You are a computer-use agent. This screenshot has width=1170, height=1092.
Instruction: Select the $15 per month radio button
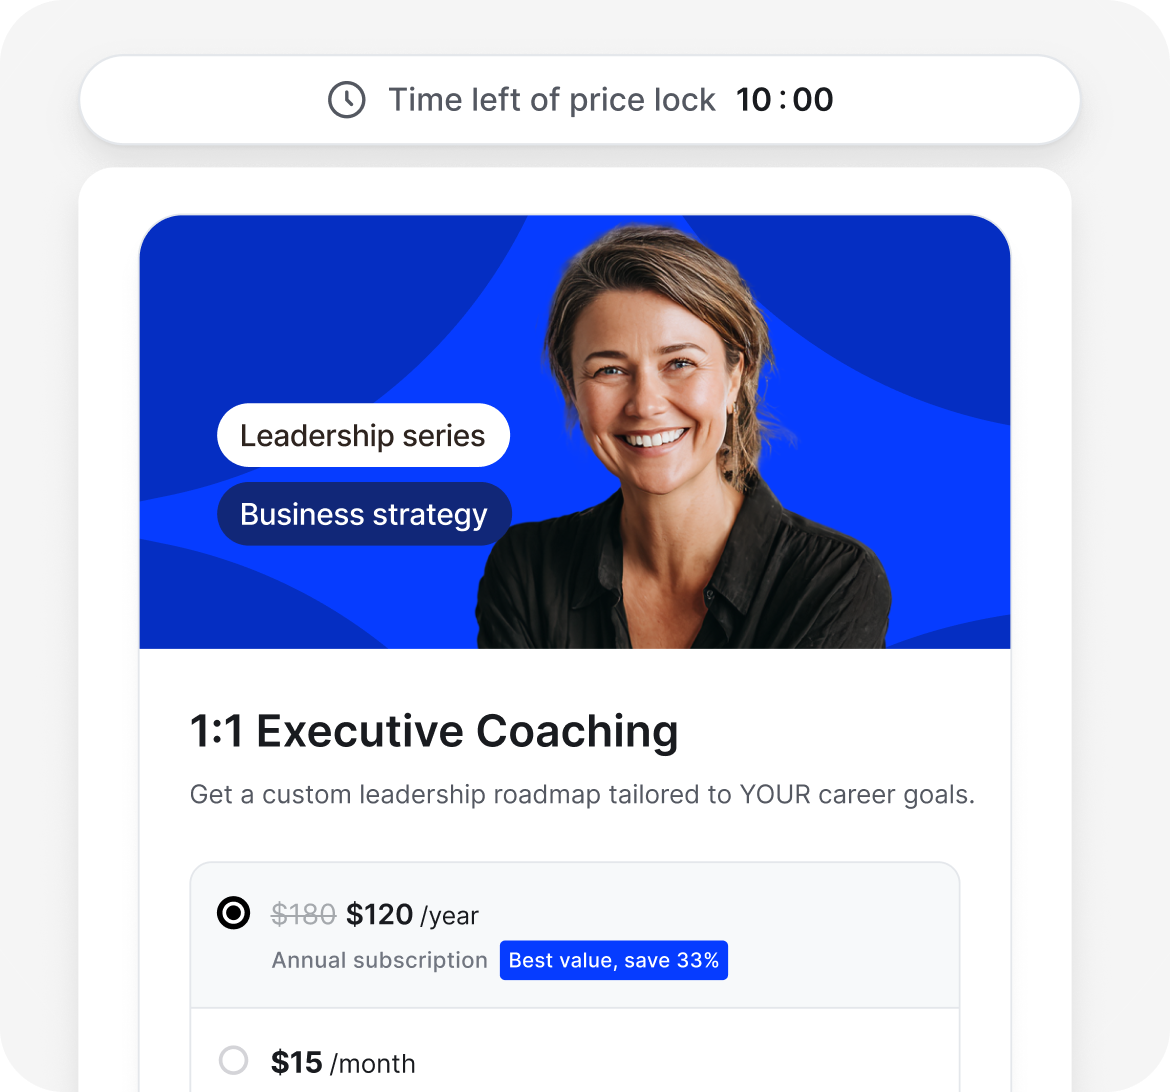[x=233, y=1061]
